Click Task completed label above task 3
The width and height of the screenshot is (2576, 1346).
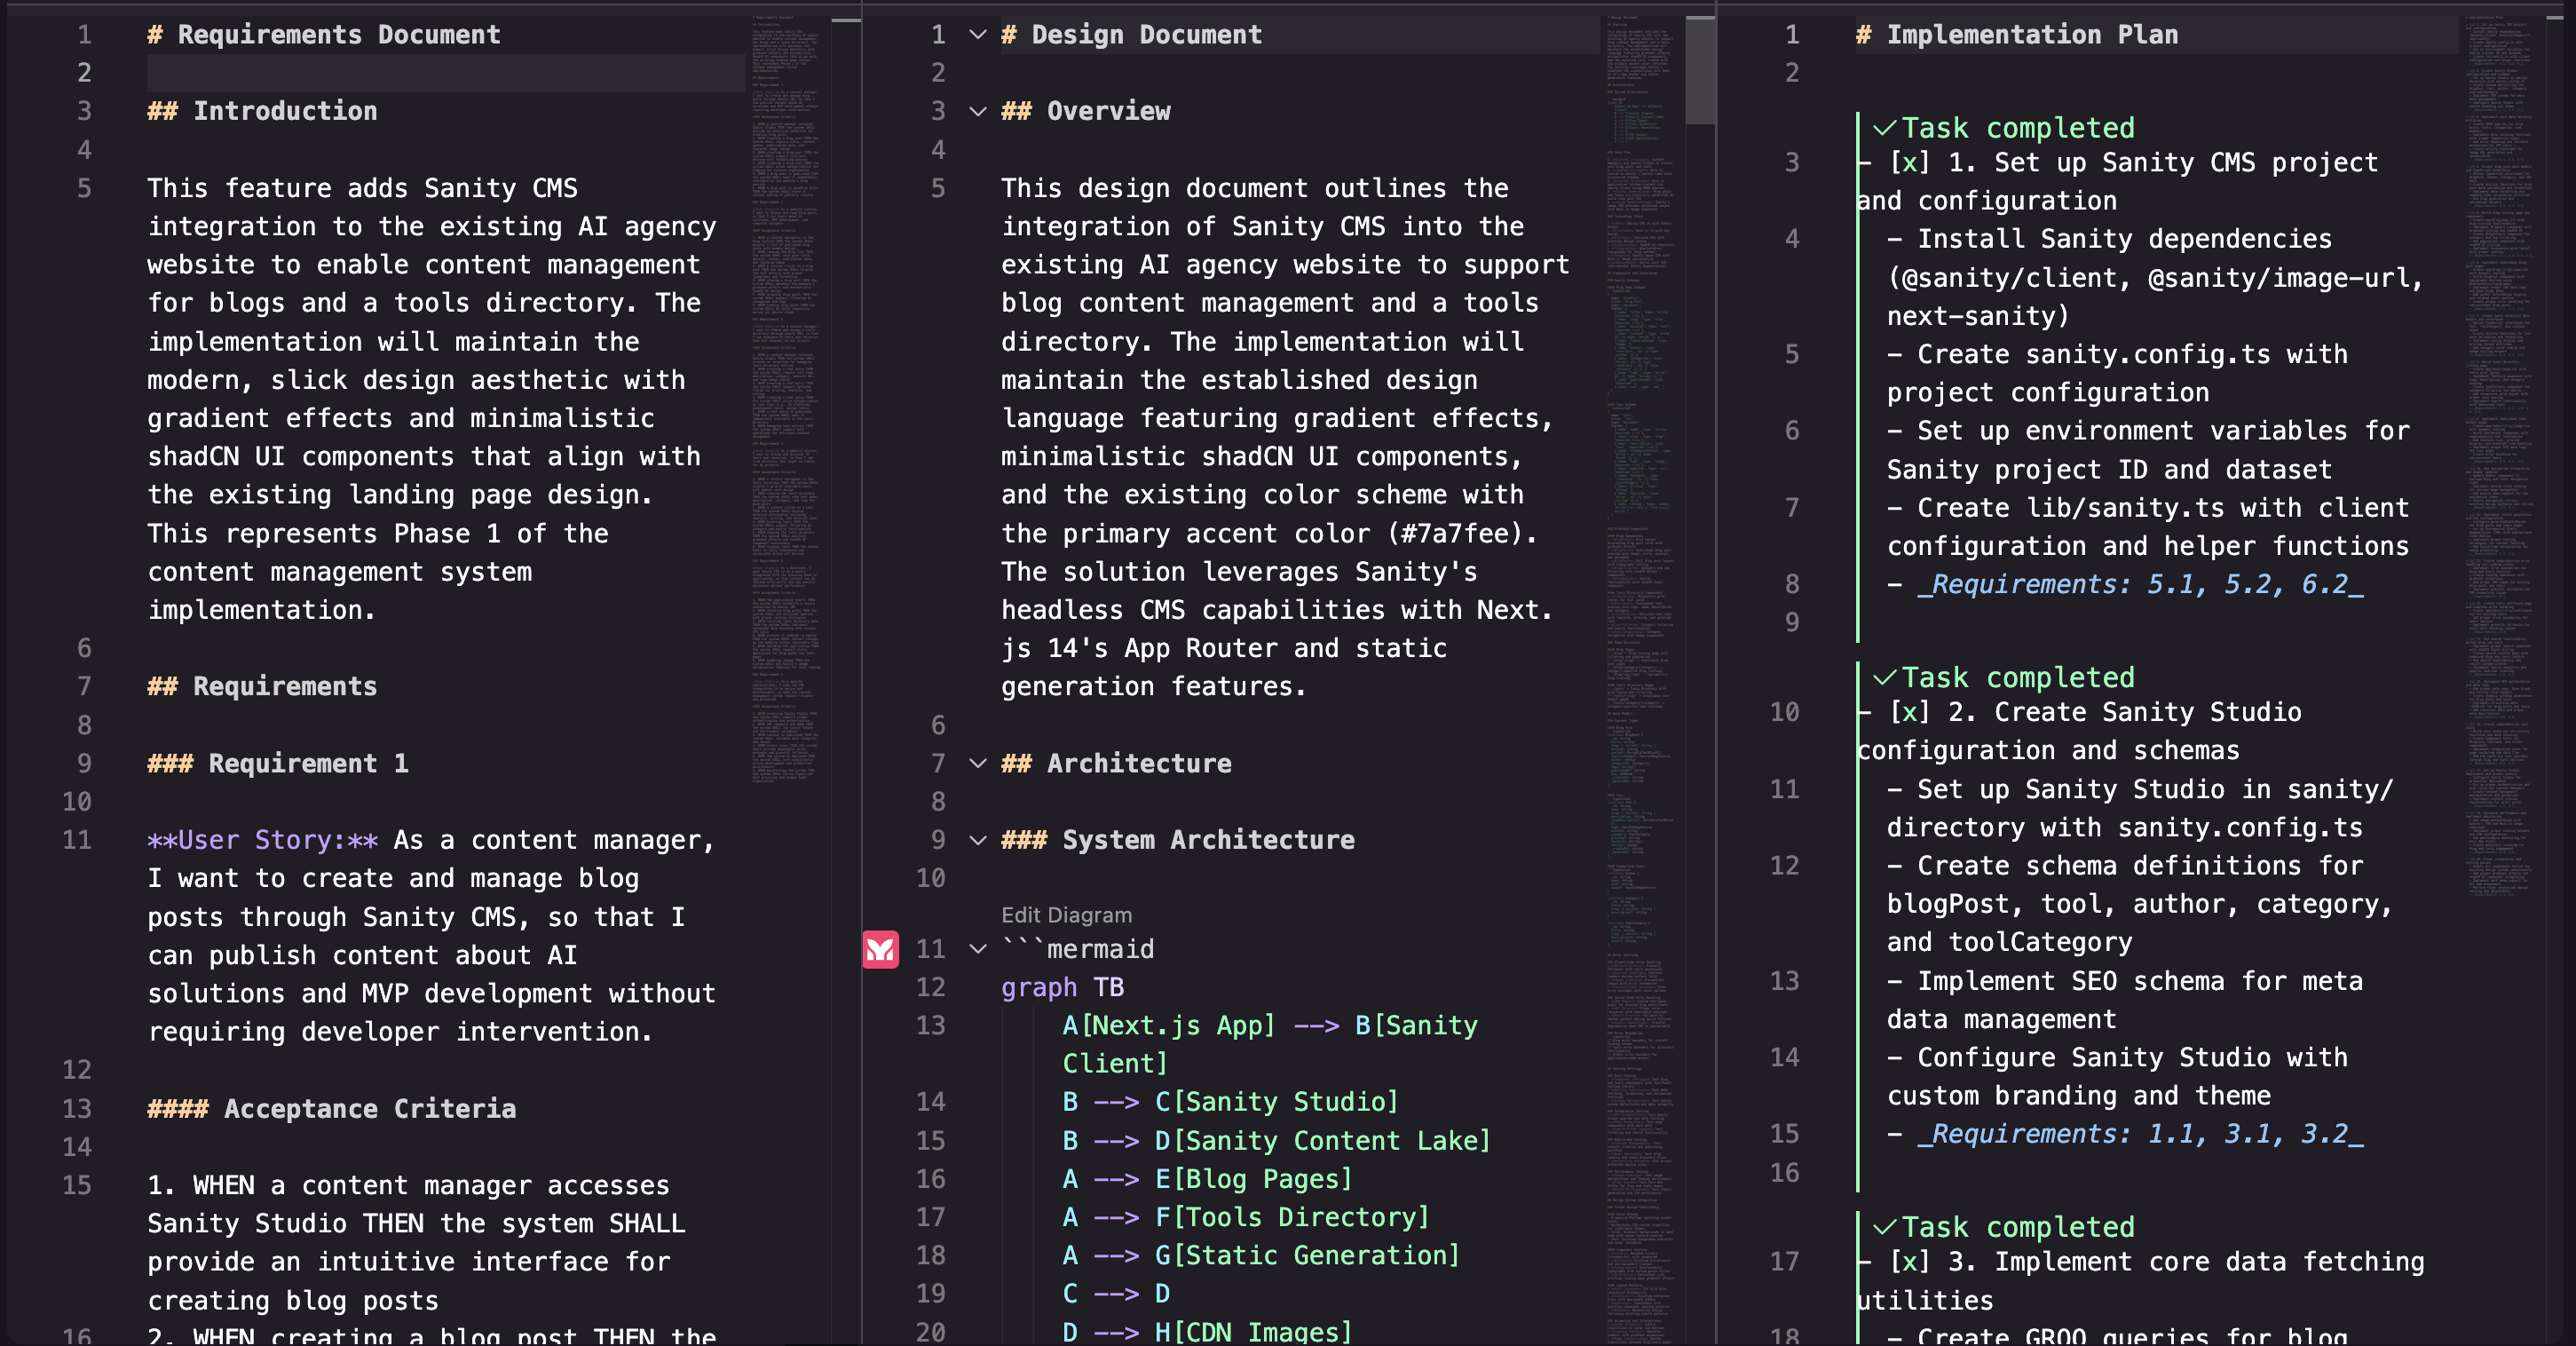coord(2017,1227)
